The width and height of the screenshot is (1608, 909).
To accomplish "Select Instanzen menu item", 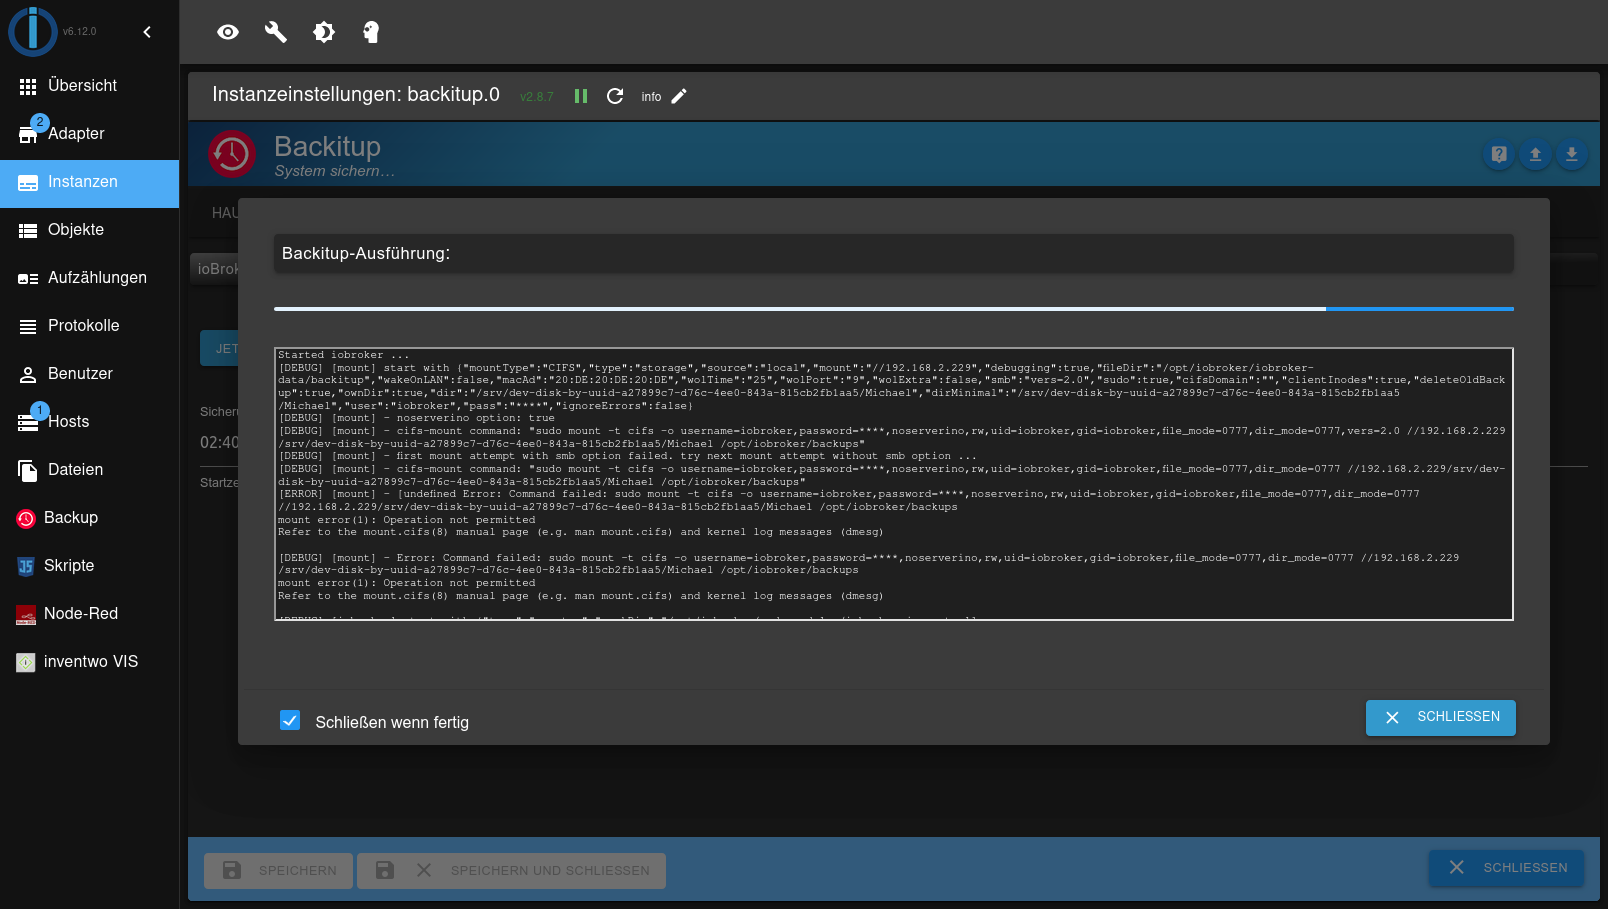I will pyautogui.click(x=90, y=182).
